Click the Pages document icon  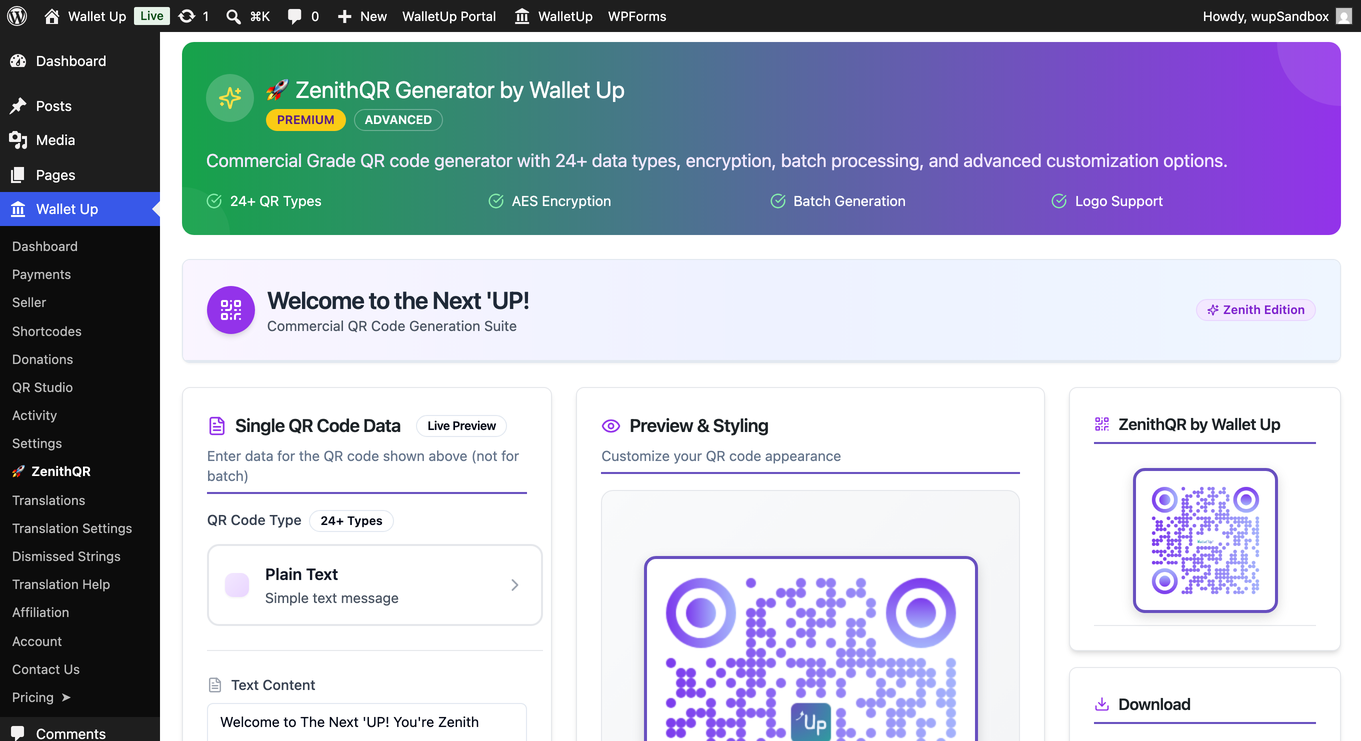coord(18,175)
